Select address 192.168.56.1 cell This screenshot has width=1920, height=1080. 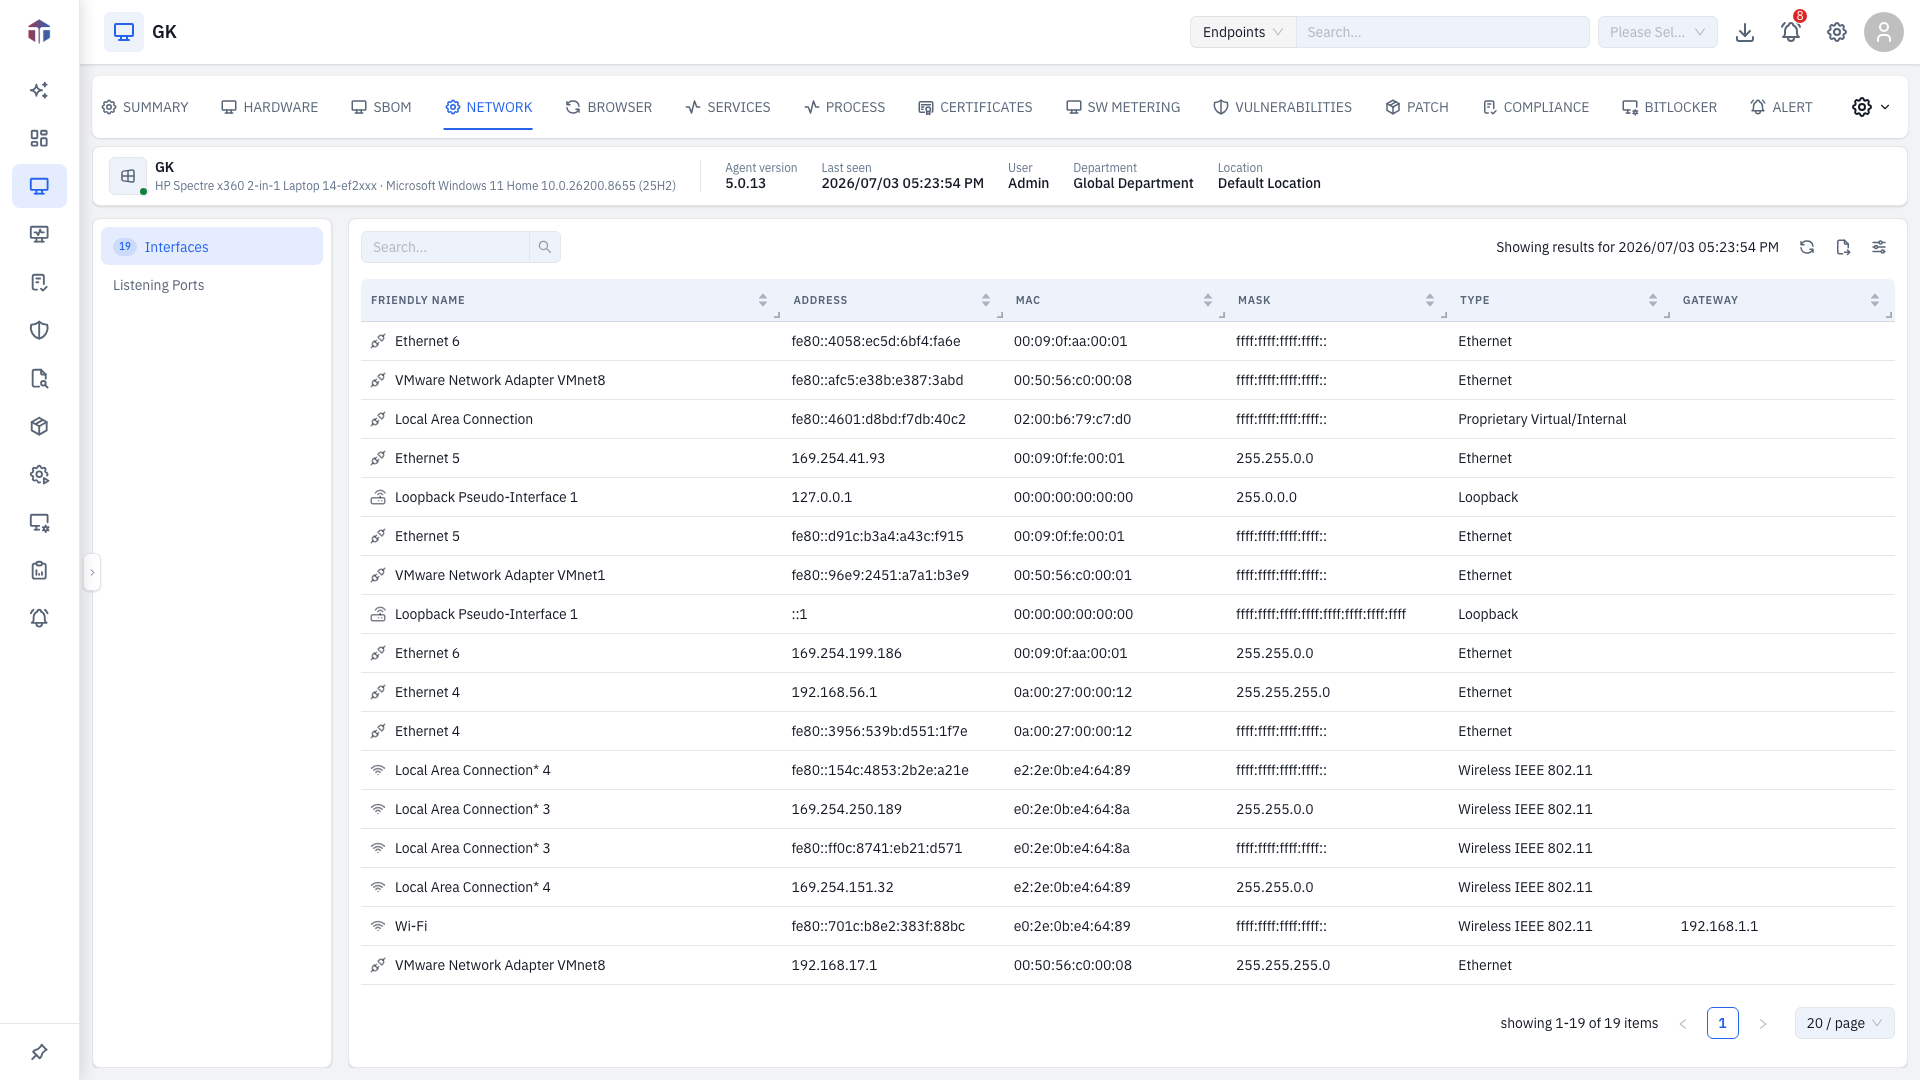tap(834, 692)
